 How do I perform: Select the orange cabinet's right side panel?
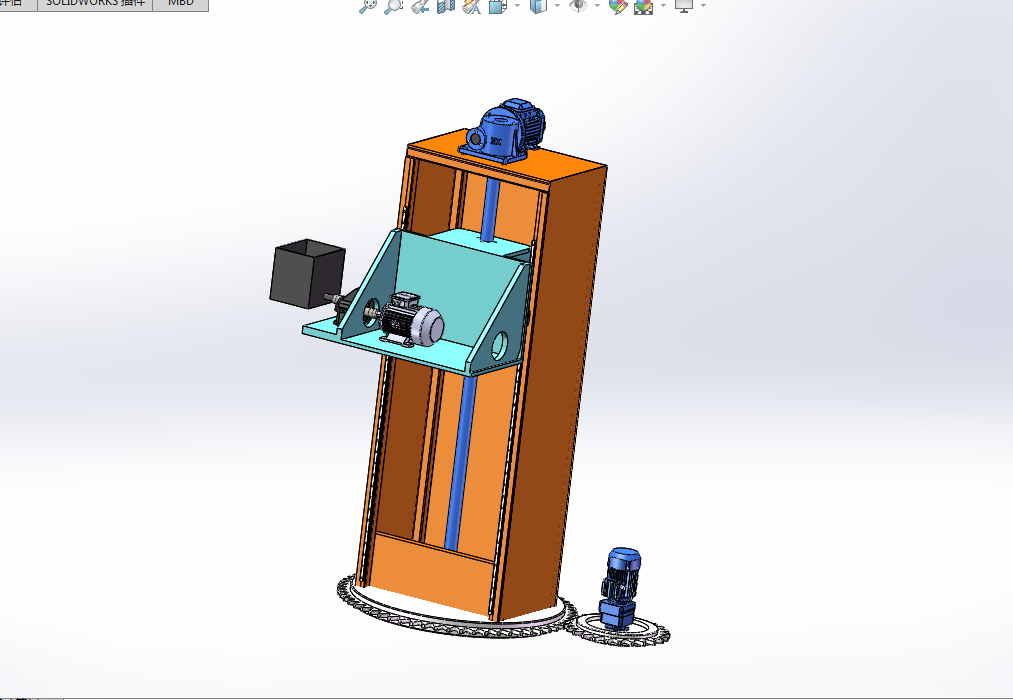point(556,387)
